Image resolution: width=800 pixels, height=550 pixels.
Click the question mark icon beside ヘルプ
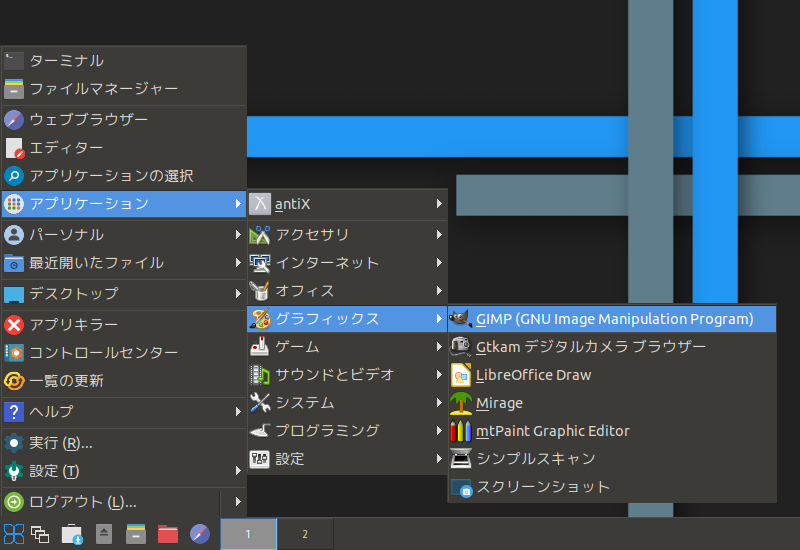[x=14, y=411]
